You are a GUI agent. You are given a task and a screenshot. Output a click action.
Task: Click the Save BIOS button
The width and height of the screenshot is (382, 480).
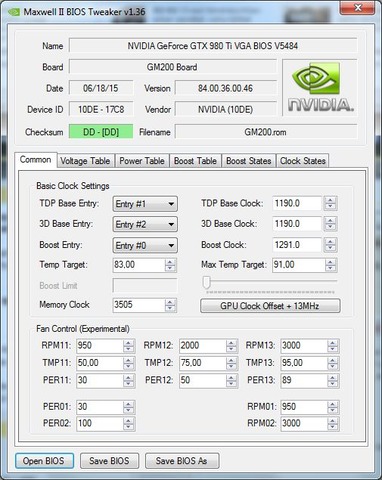point(109,461)
